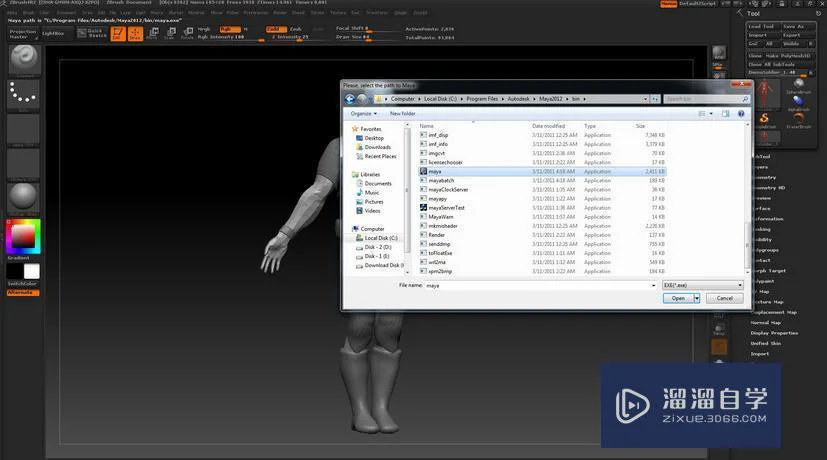827x460 pixels.
Task: Click the Load Tool button
Action: [x=762, y=26]
